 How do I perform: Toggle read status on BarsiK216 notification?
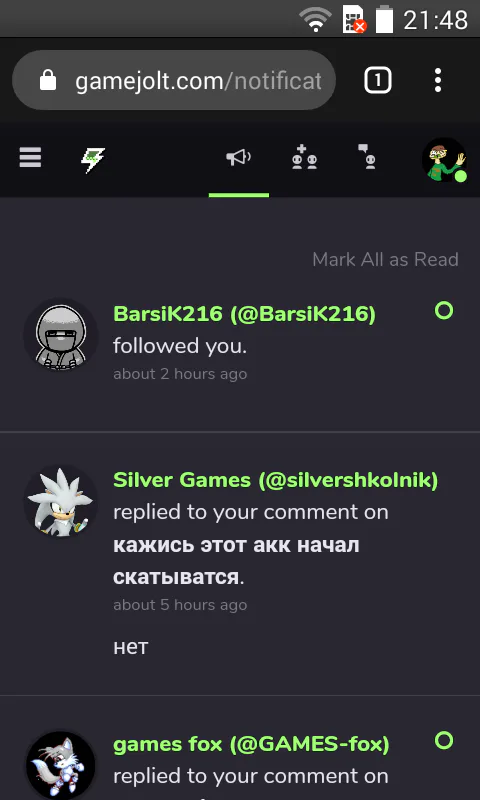click(444, 310)
